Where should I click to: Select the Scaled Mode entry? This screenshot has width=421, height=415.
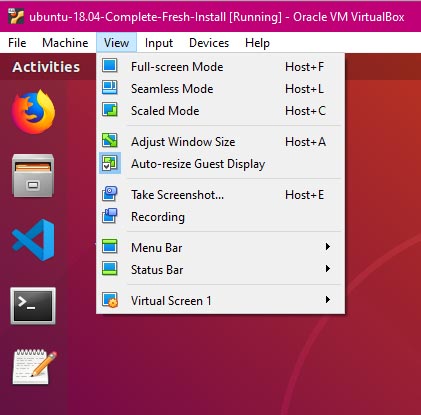coord(220,111)
